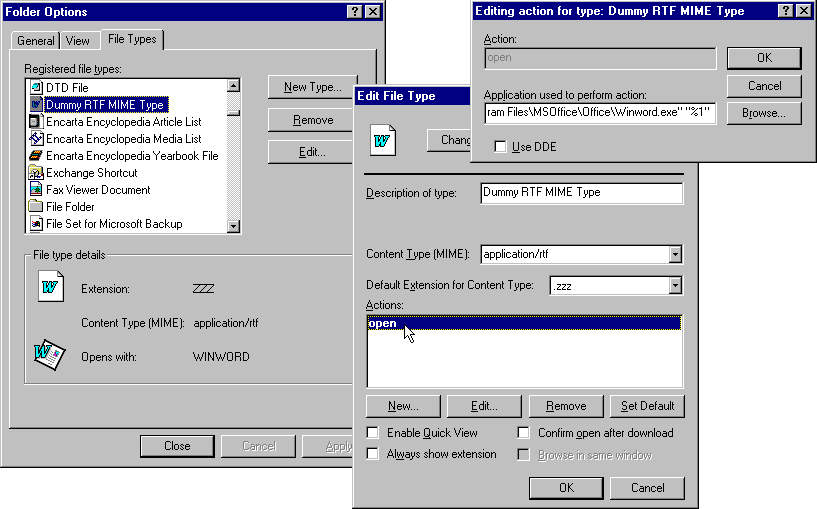817x509 pixels.
Task: Select File Set for Microsoft Backup icon
Action: tap(36, 224)
